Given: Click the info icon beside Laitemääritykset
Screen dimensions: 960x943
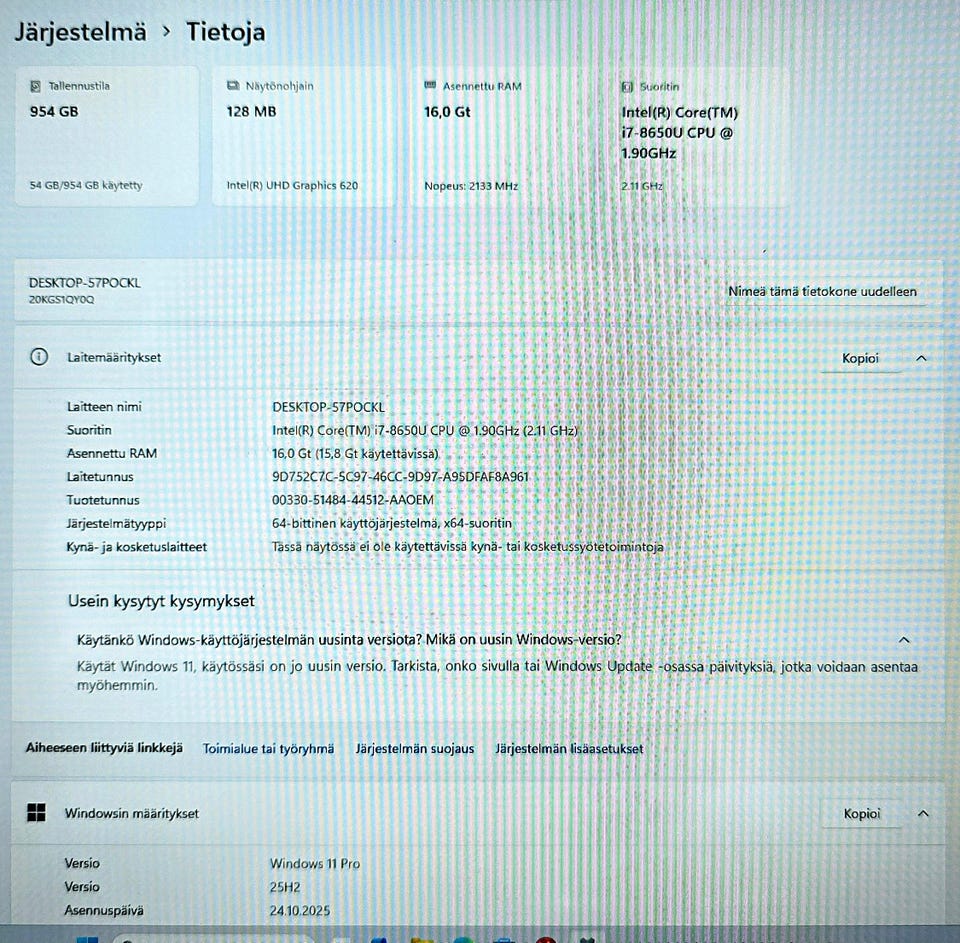Looking at the screenshot, I should click(x=39, y=356).
